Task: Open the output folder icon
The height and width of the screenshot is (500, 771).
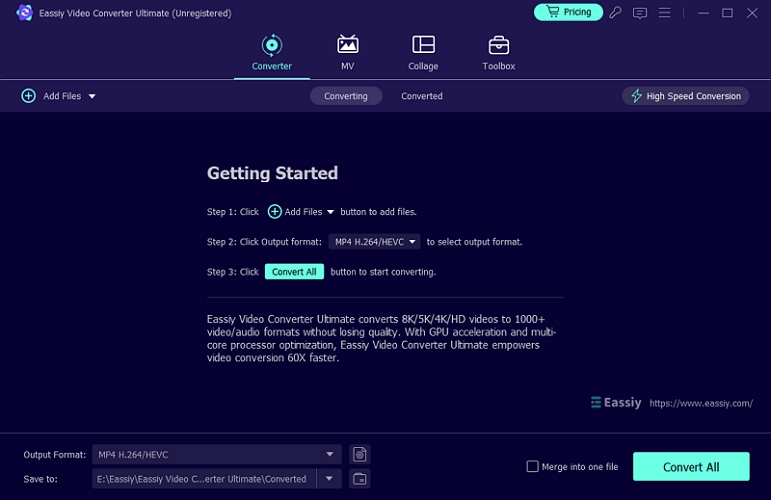Action: [359, 479]
